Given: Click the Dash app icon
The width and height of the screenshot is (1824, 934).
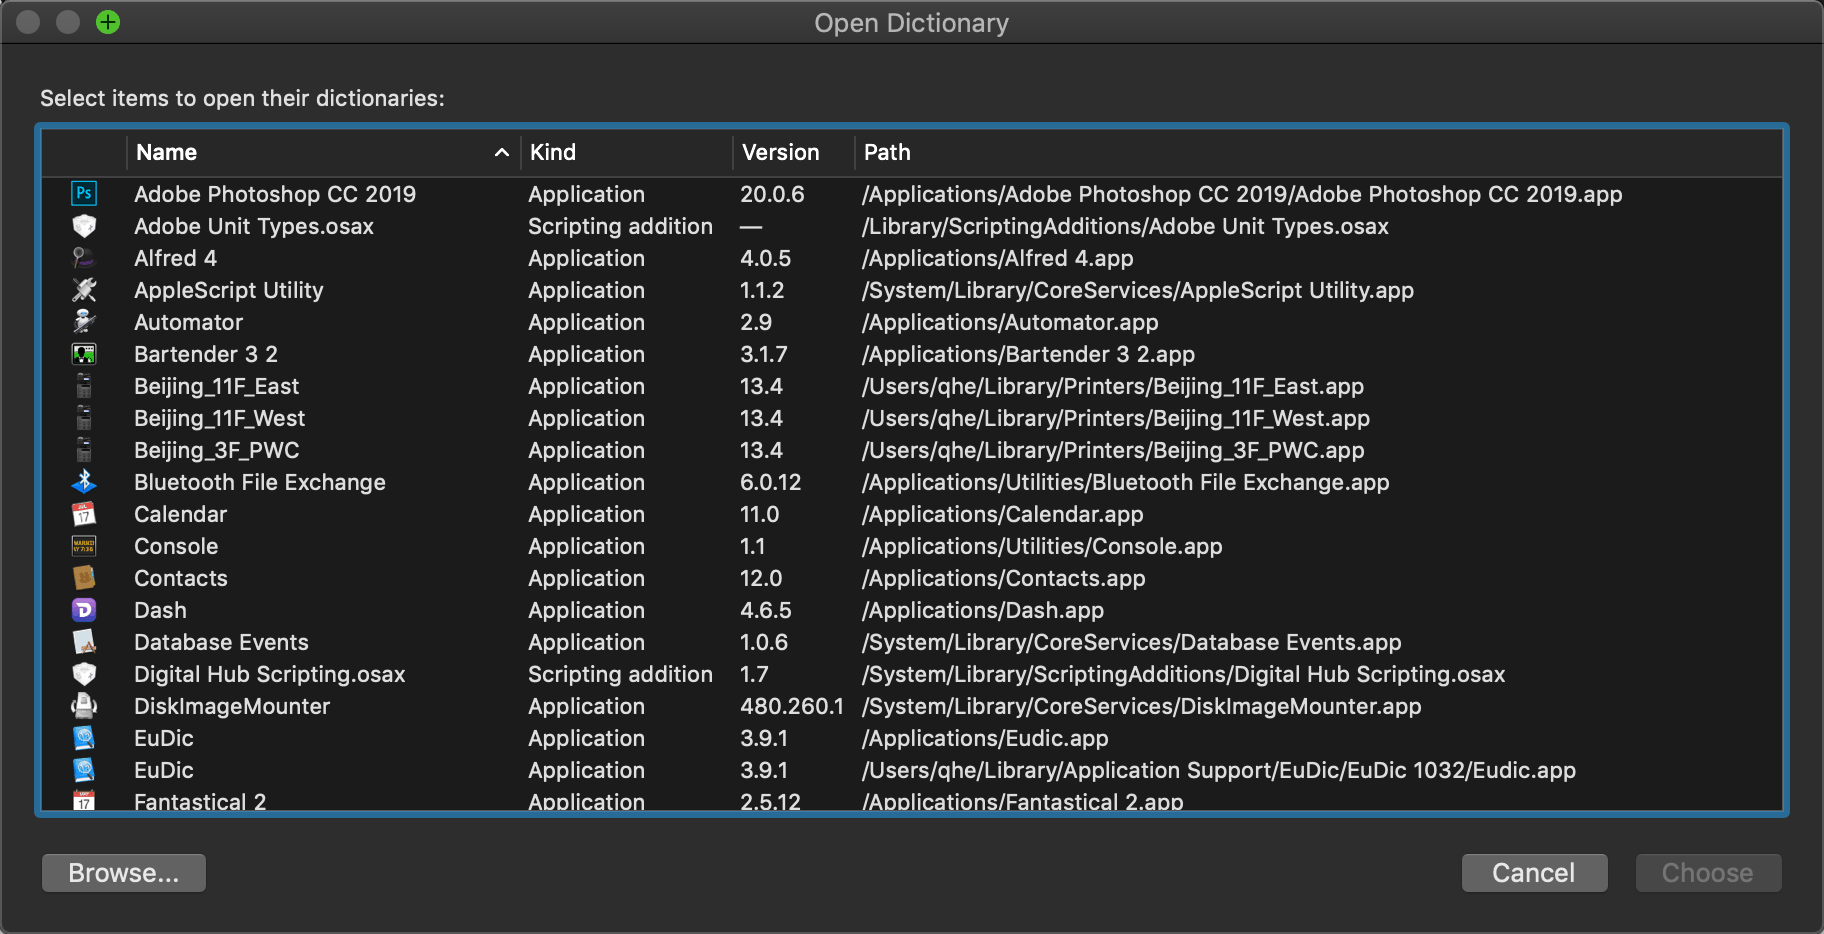Looking at the screenshot, I should (84, 610).
